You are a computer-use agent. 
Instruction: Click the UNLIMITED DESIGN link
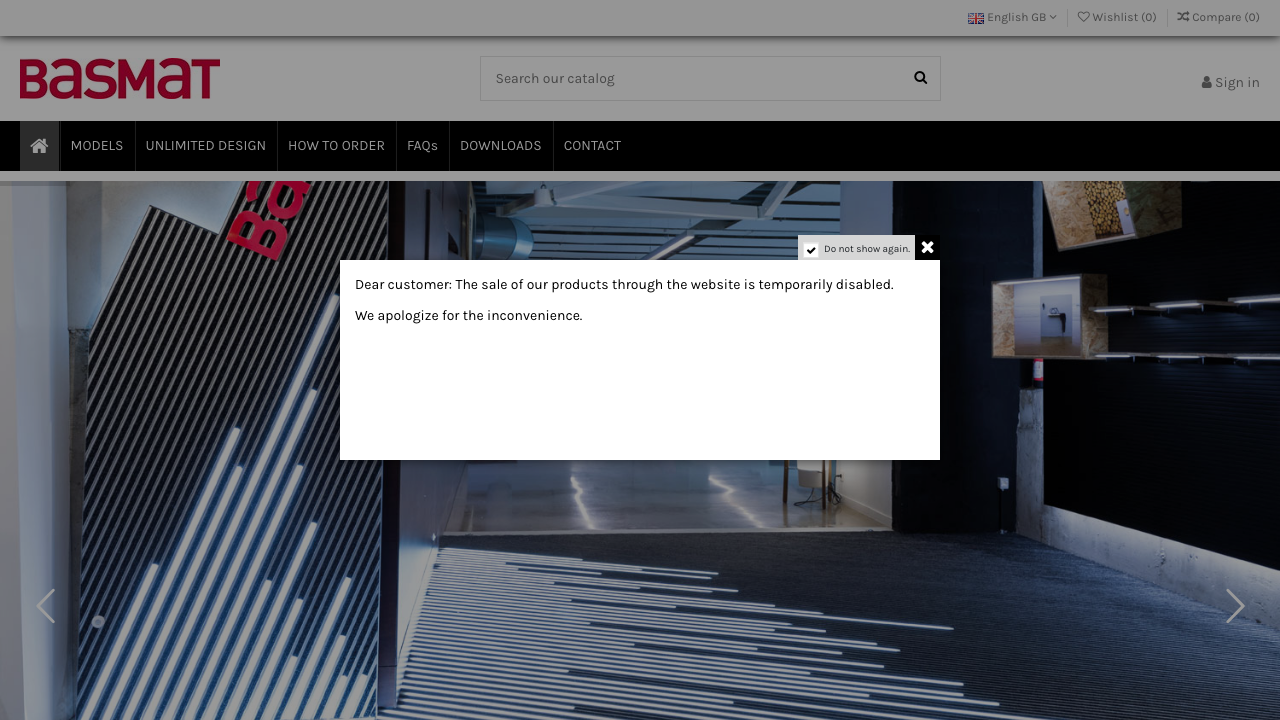click(205, 145)
